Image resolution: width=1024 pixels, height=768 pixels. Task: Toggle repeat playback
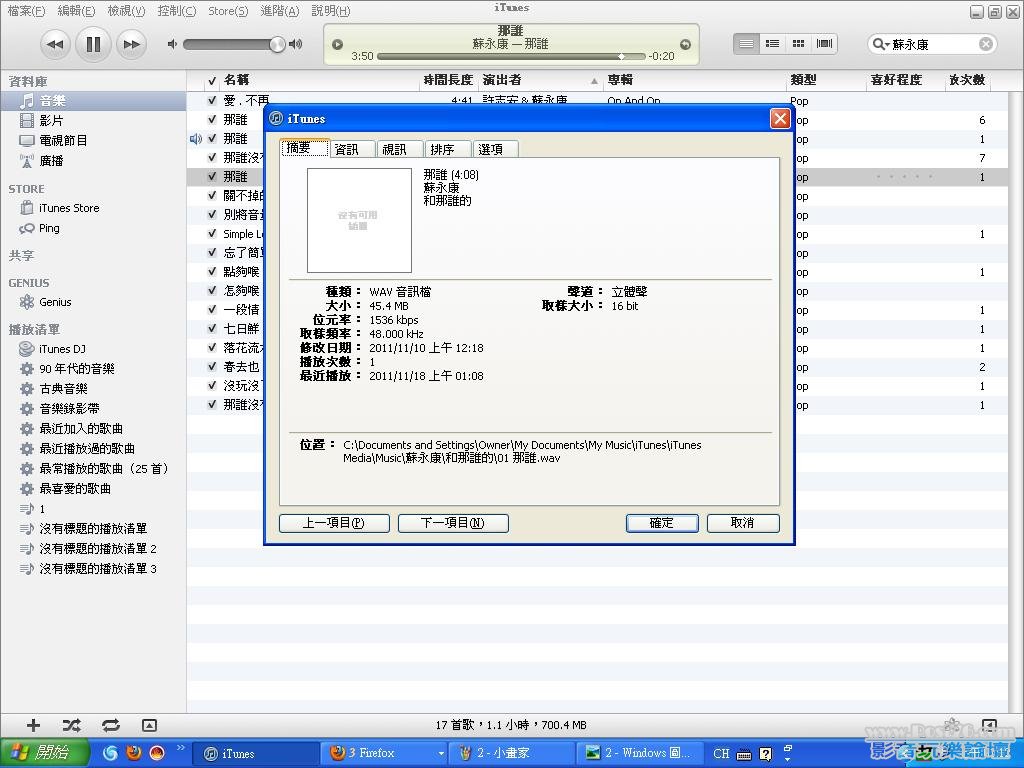tap(111, 725)
